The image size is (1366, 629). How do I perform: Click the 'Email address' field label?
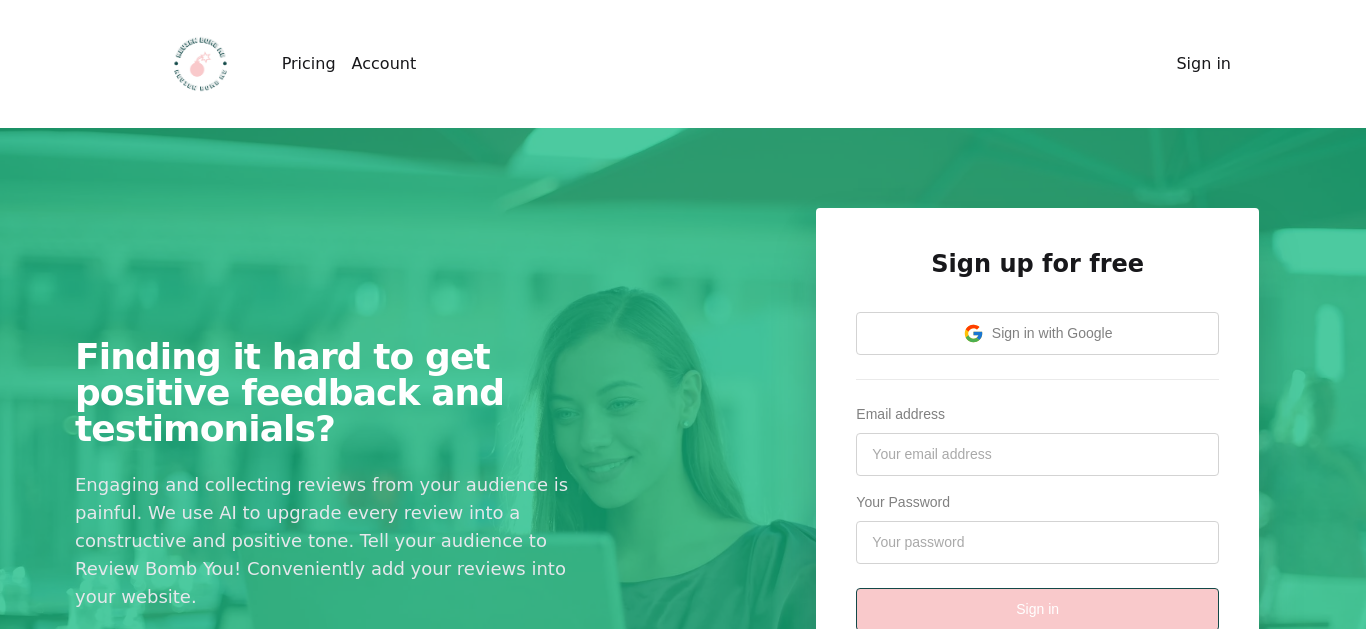tap(900, 414)
